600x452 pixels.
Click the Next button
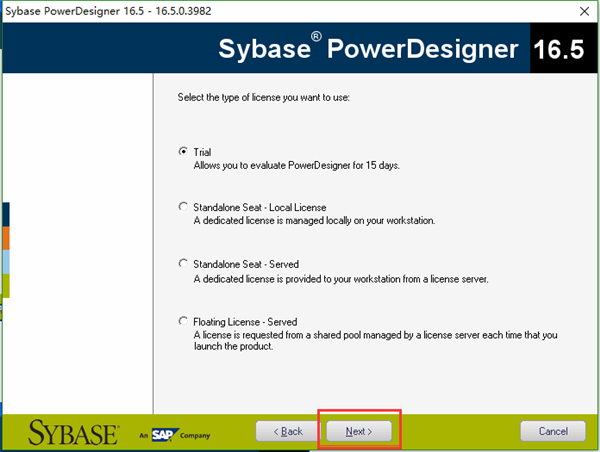(x=359, y=431)
